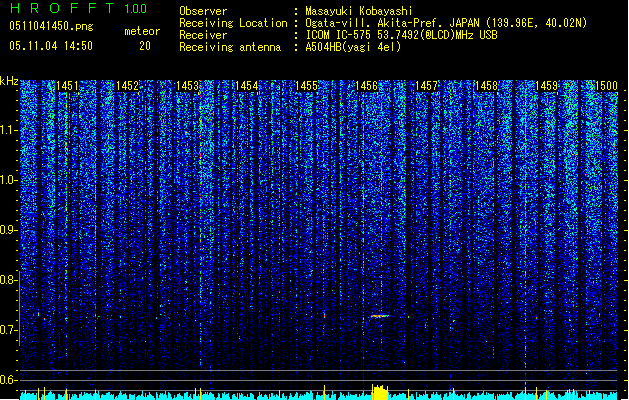629x400 pixels.
Task: Click the tall yellow peak in the bottom intensity graph
Action: coord(380,392)
